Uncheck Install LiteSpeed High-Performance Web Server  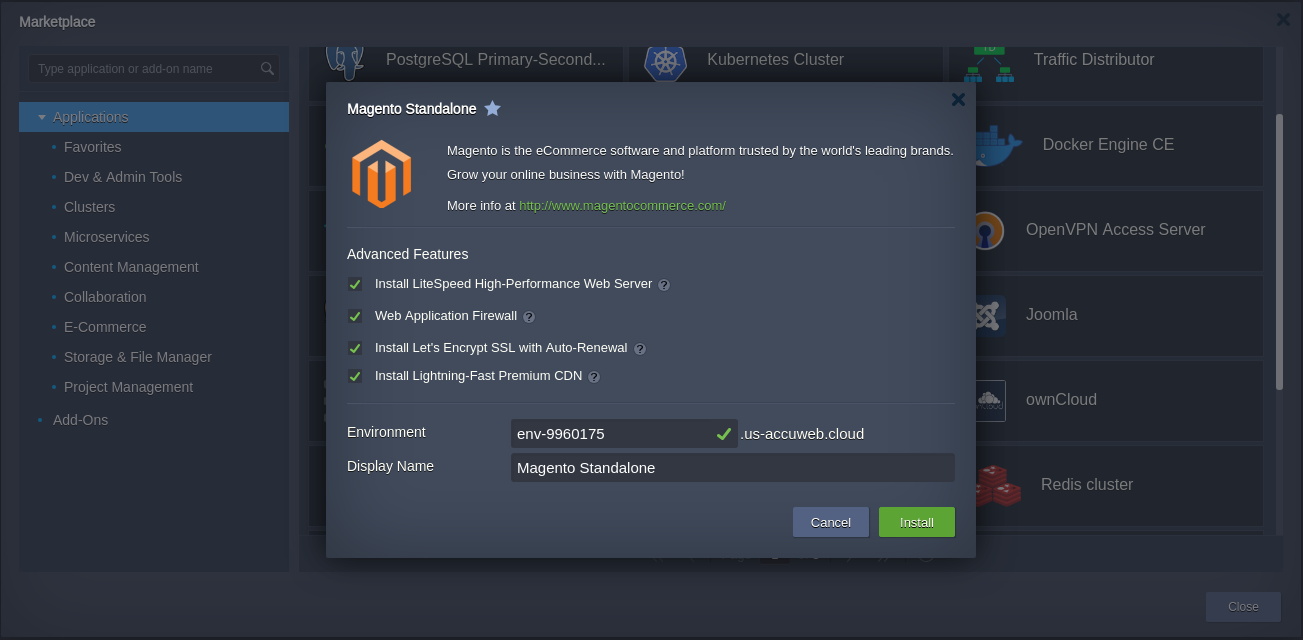(355, 284)
